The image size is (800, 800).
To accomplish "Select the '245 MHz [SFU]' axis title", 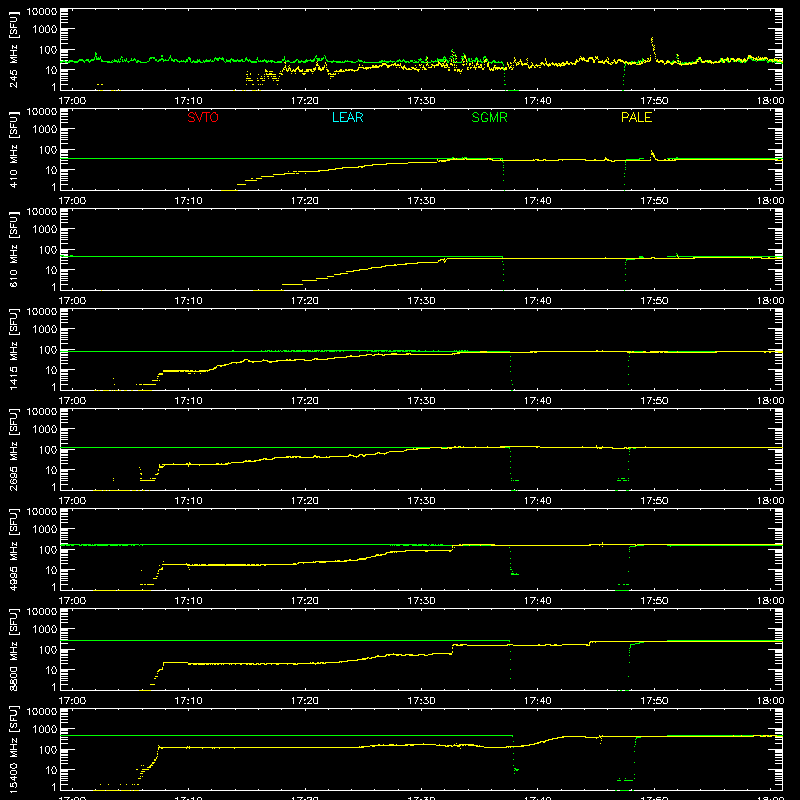I will pos(13,49).
